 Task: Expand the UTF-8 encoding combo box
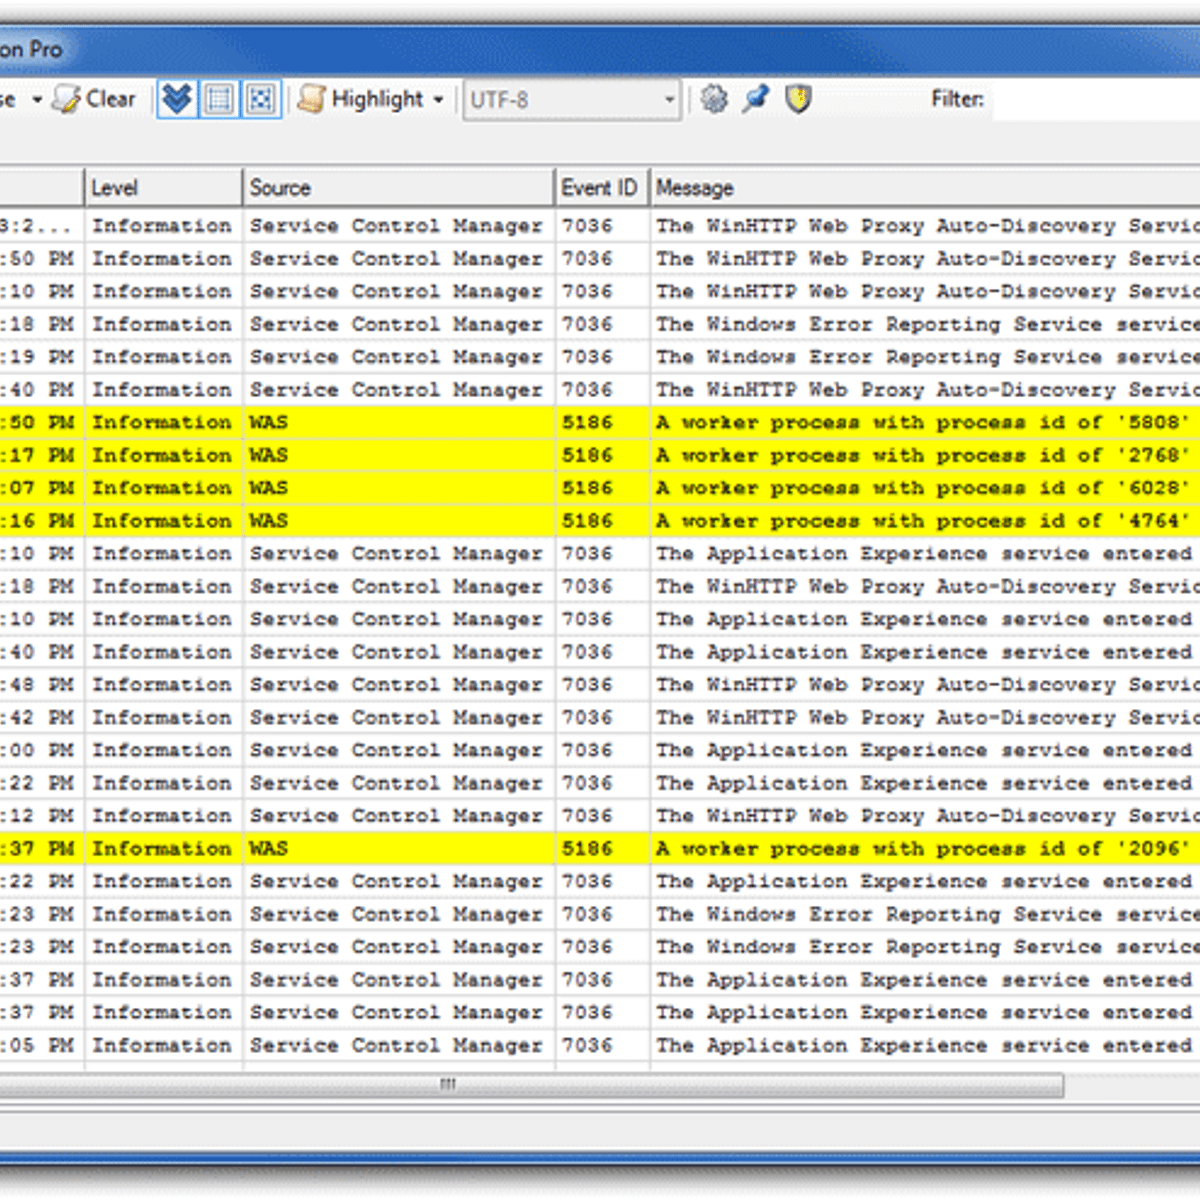(669, 100)
